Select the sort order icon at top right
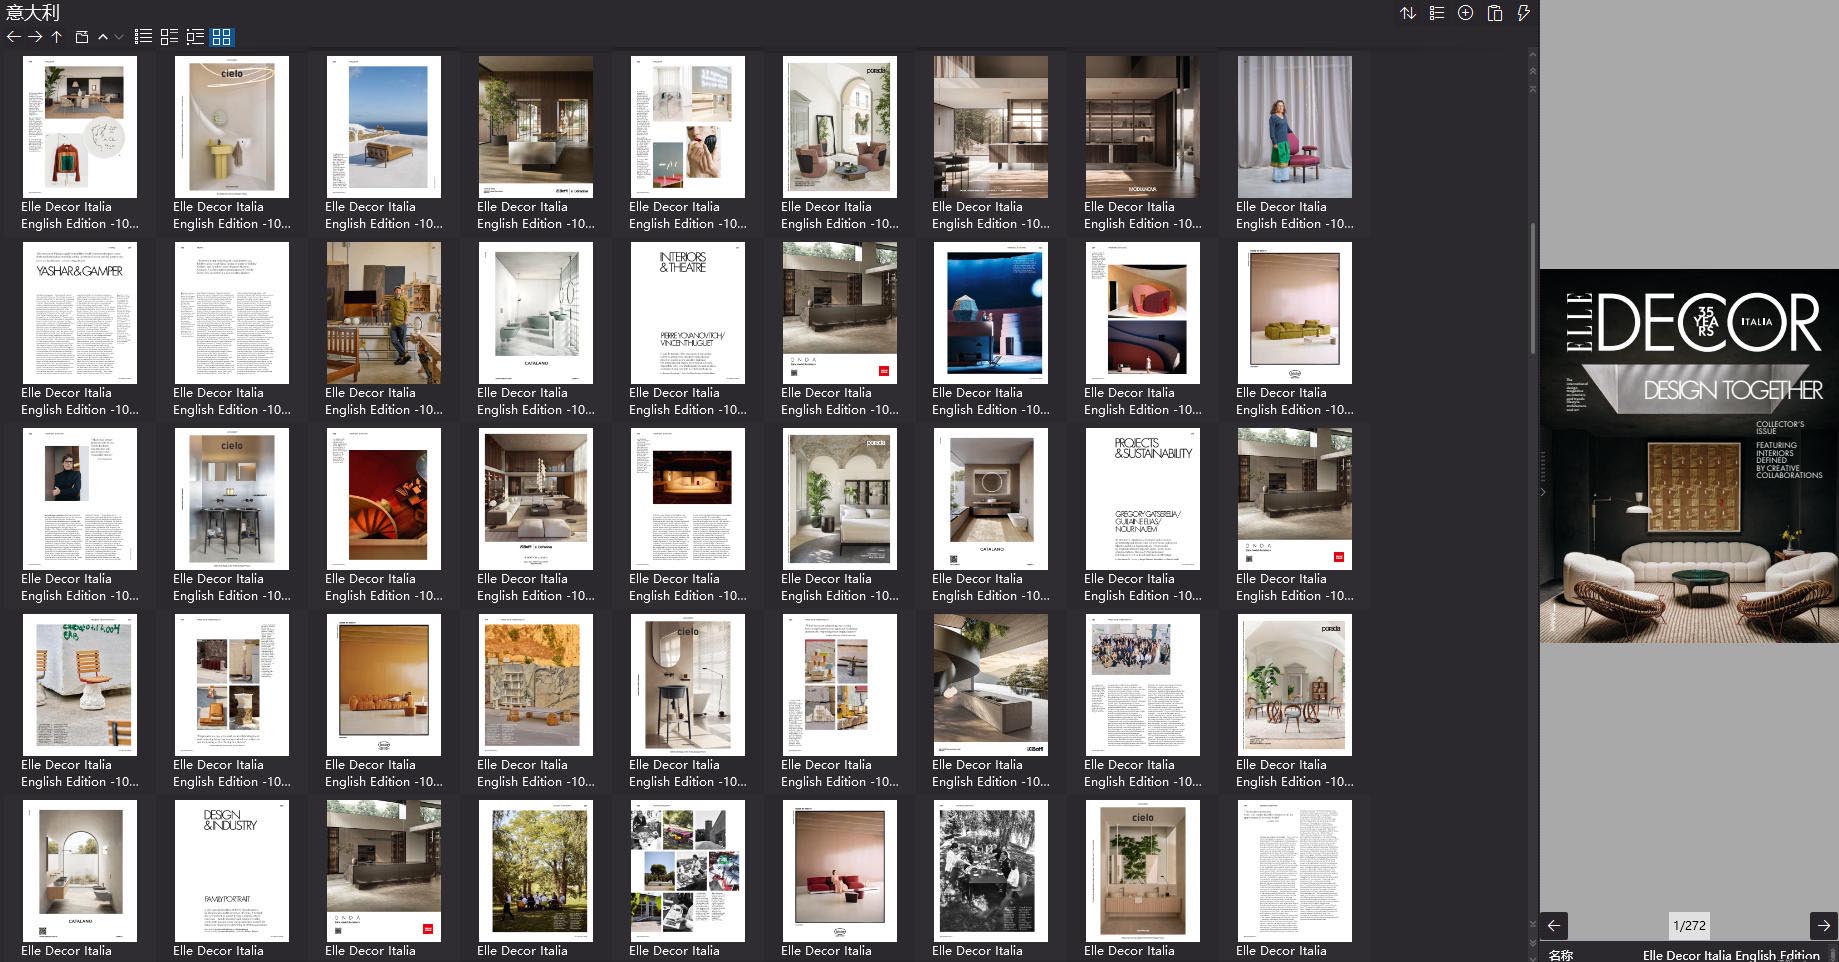 (x=1408, y=13)
